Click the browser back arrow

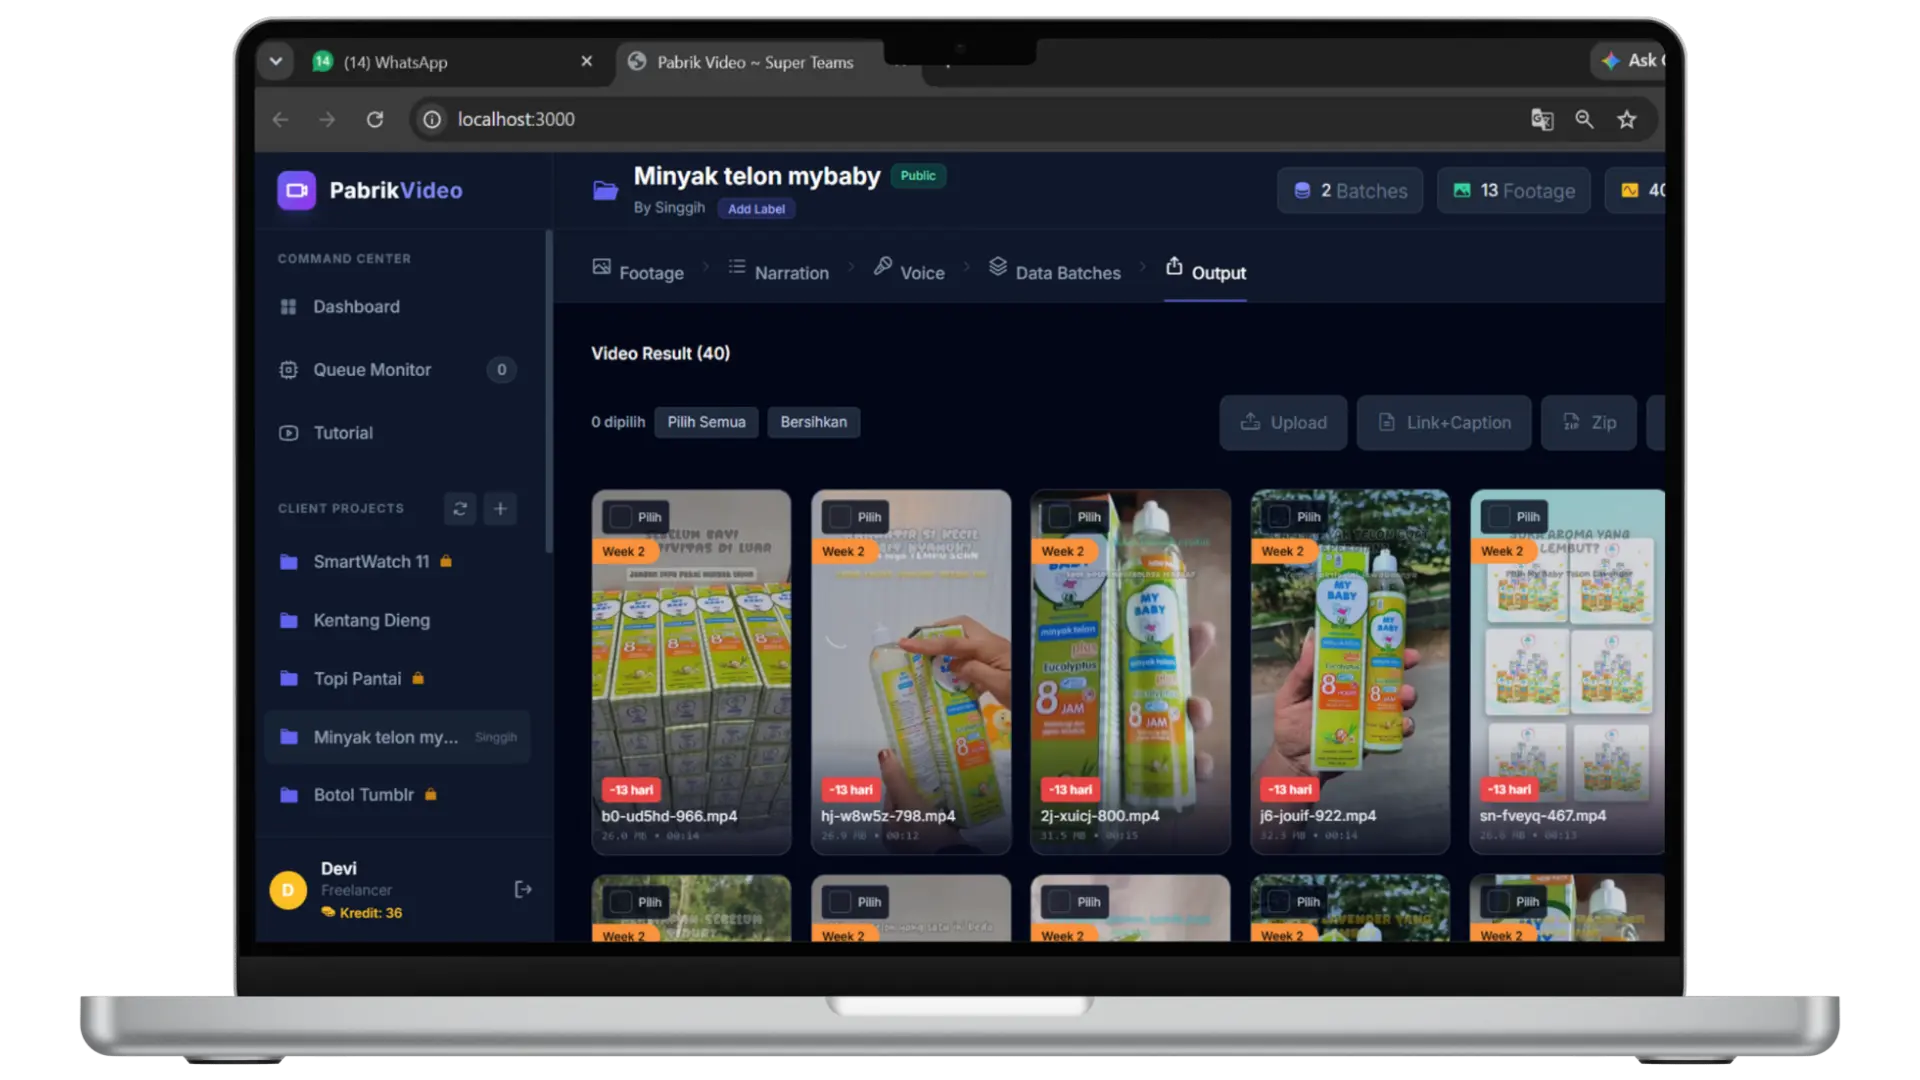tap(280, 119)
